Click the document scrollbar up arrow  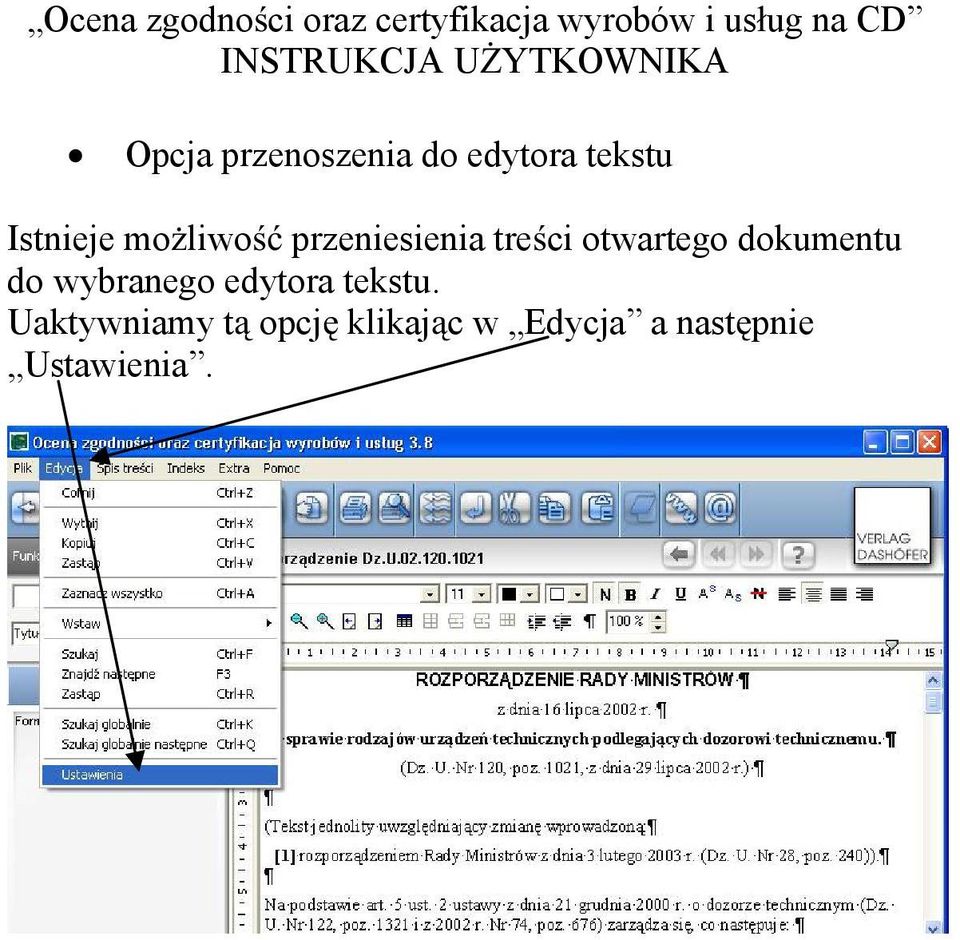coord(932,680)
